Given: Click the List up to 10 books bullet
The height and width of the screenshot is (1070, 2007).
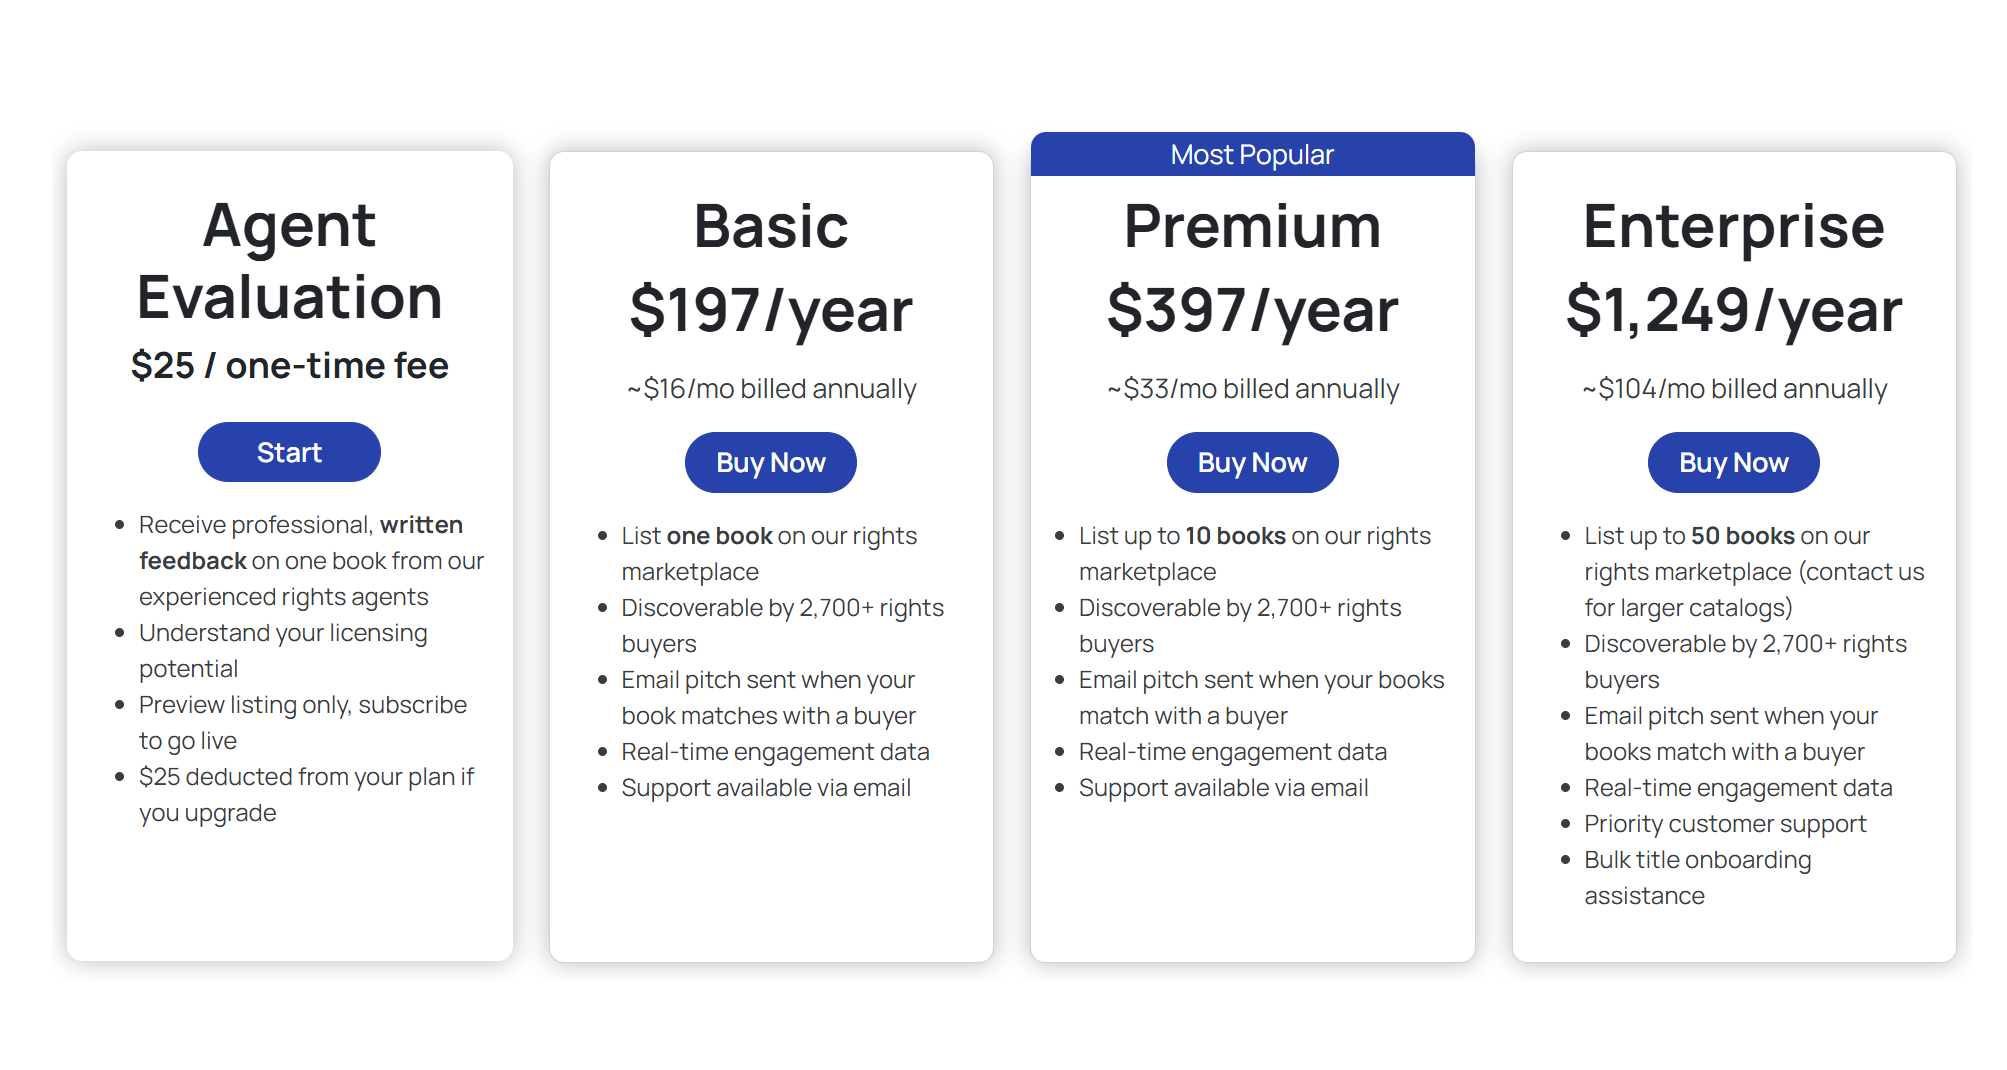Looking at the screenshot, I should tap(1254, 553).
